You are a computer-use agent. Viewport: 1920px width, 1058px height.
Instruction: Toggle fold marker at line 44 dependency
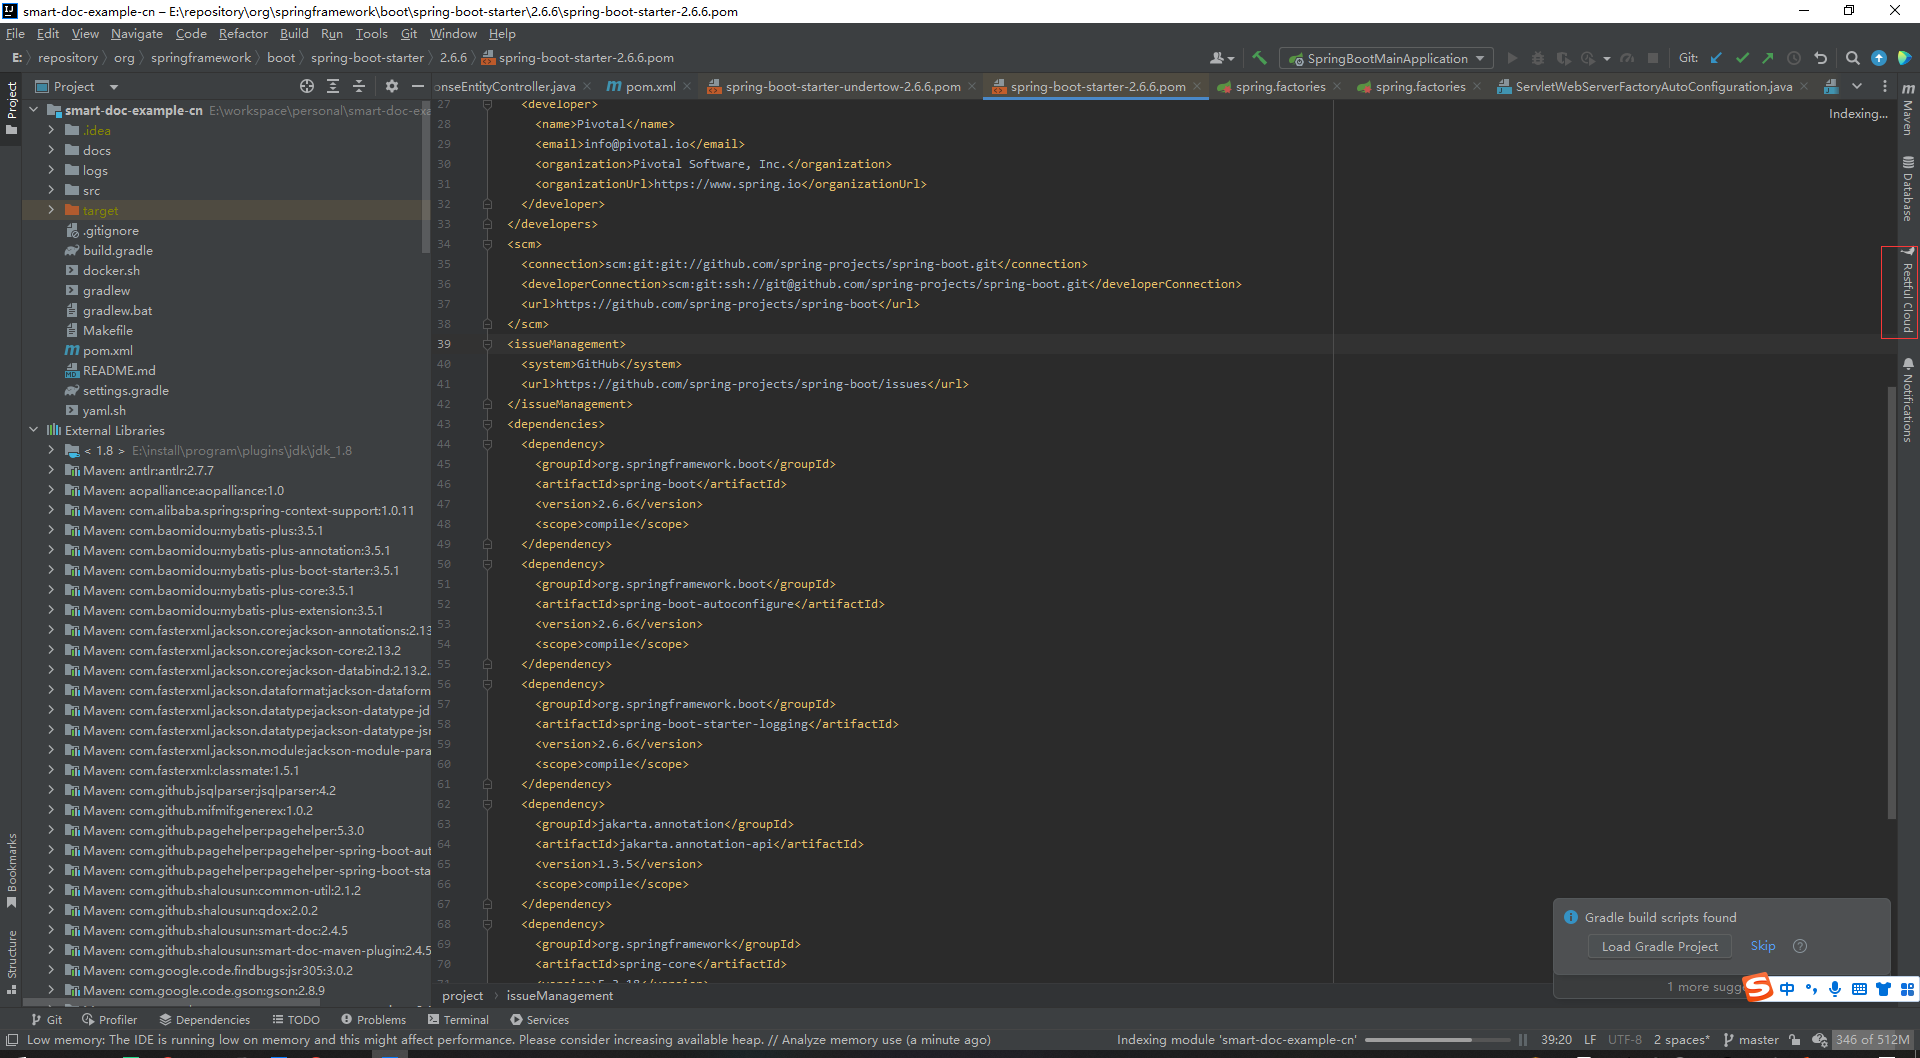click(488, 444)
